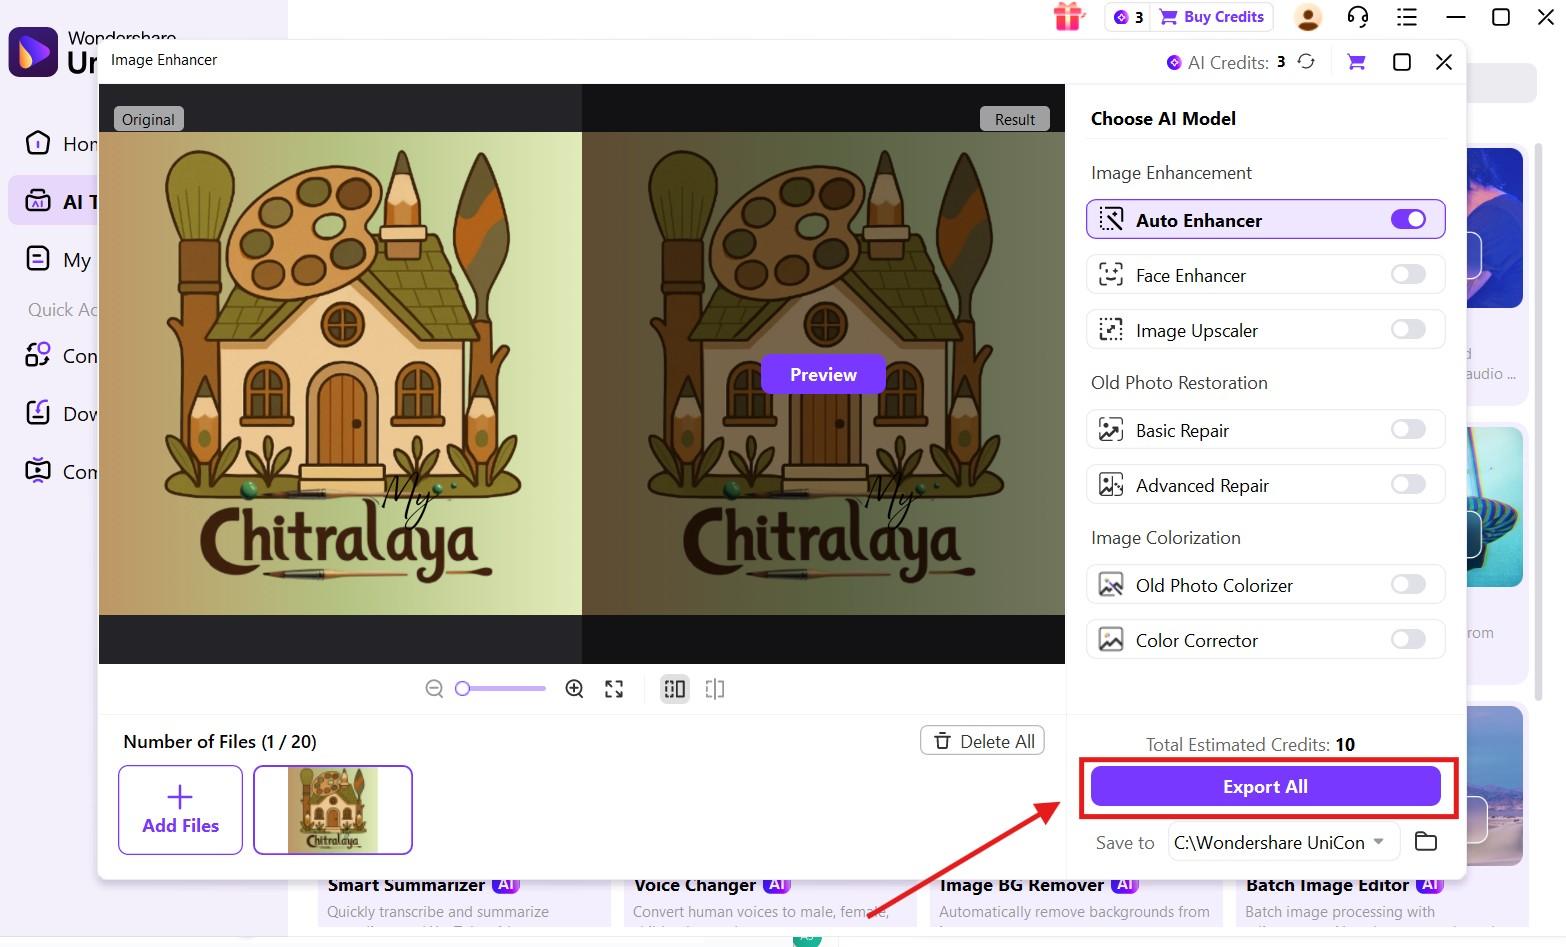Screen dimensions: 1566x947
Task: Click the Original label tag
Action: pos(148,119)
